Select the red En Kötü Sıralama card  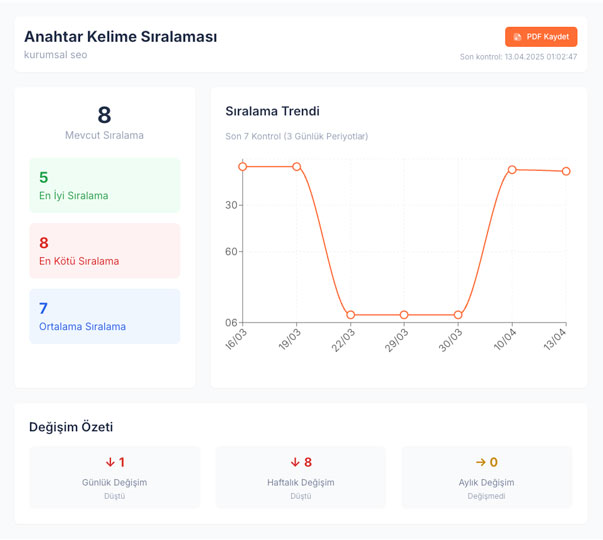tap(105, 250)
